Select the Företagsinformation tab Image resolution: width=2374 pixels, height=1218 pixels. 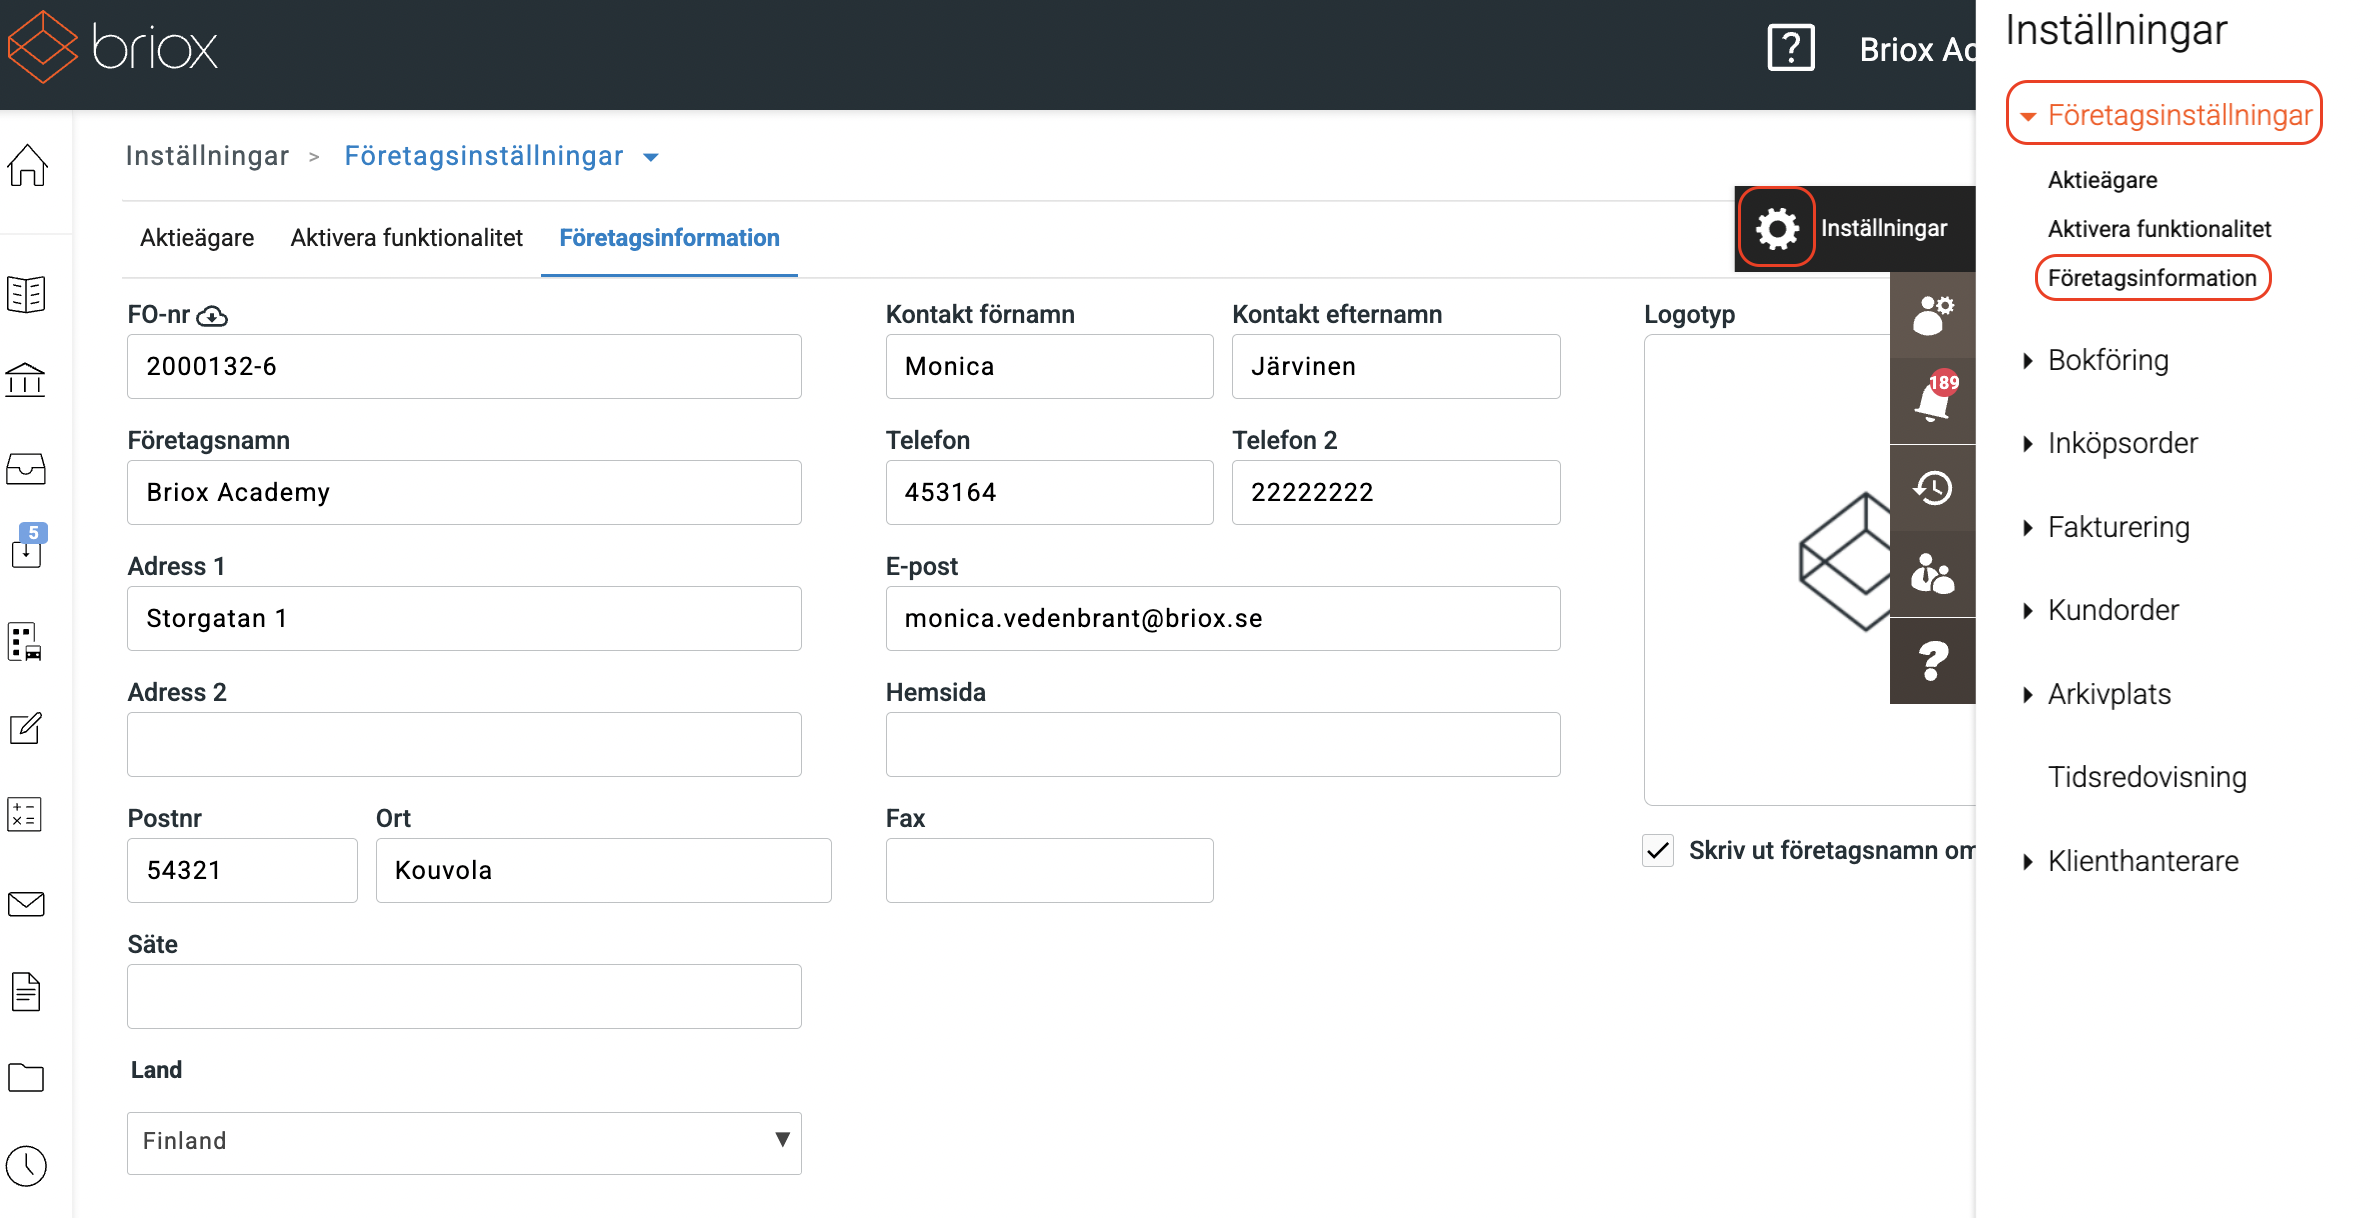(669, 238)
